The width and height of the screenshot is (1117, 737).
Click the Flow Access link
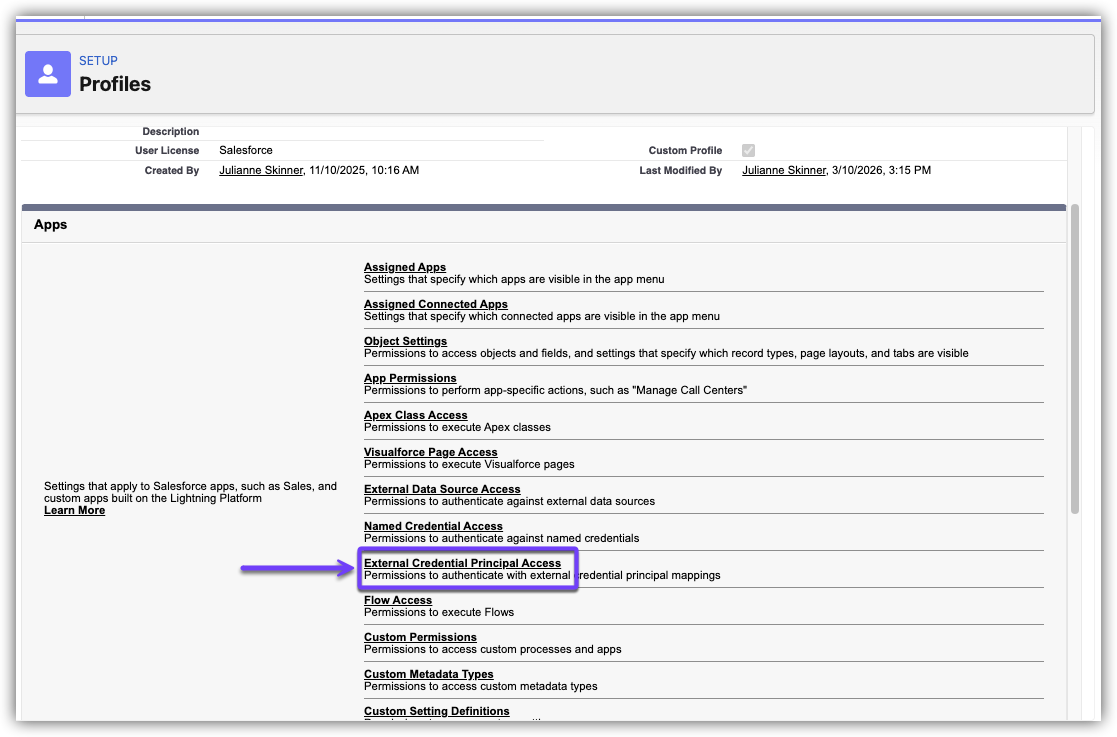pos(398,600)
